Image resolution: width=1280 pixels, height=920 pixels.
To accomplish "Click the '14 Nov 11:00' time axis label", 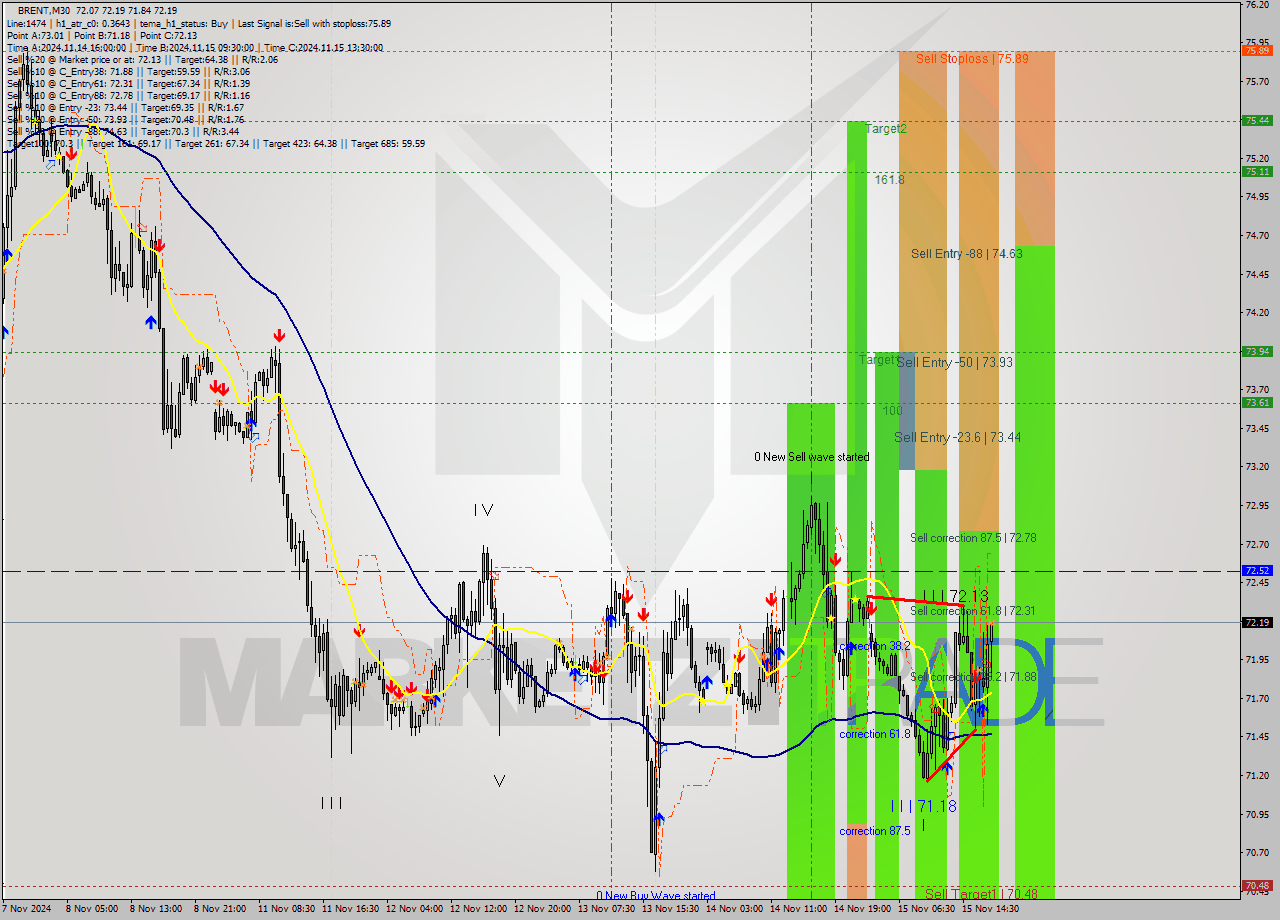I will click(799, 909).
